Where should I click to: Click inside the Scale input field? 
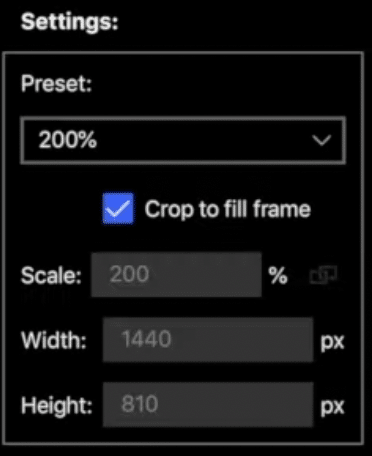(176, 275)
